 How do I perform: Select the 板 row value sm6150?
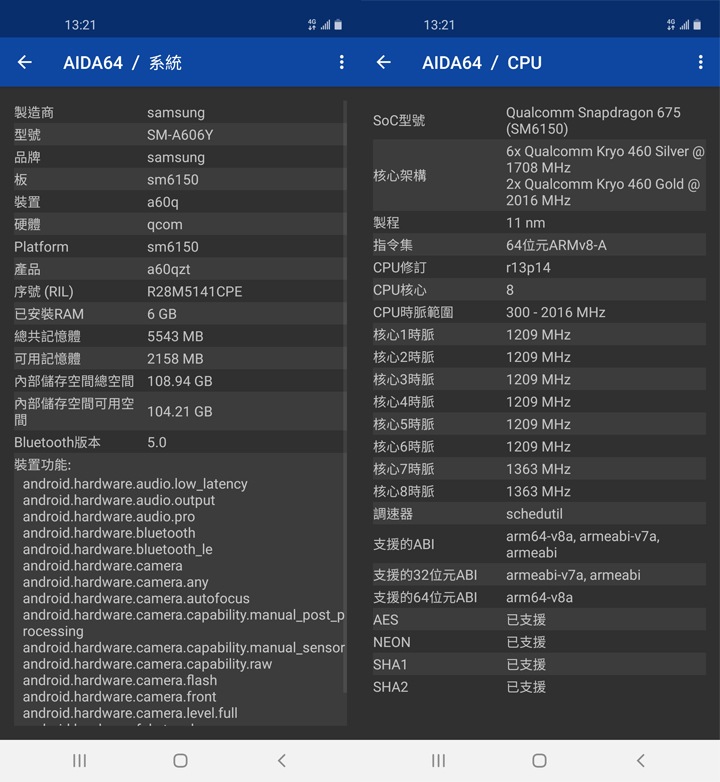click(x=173, y=180)
